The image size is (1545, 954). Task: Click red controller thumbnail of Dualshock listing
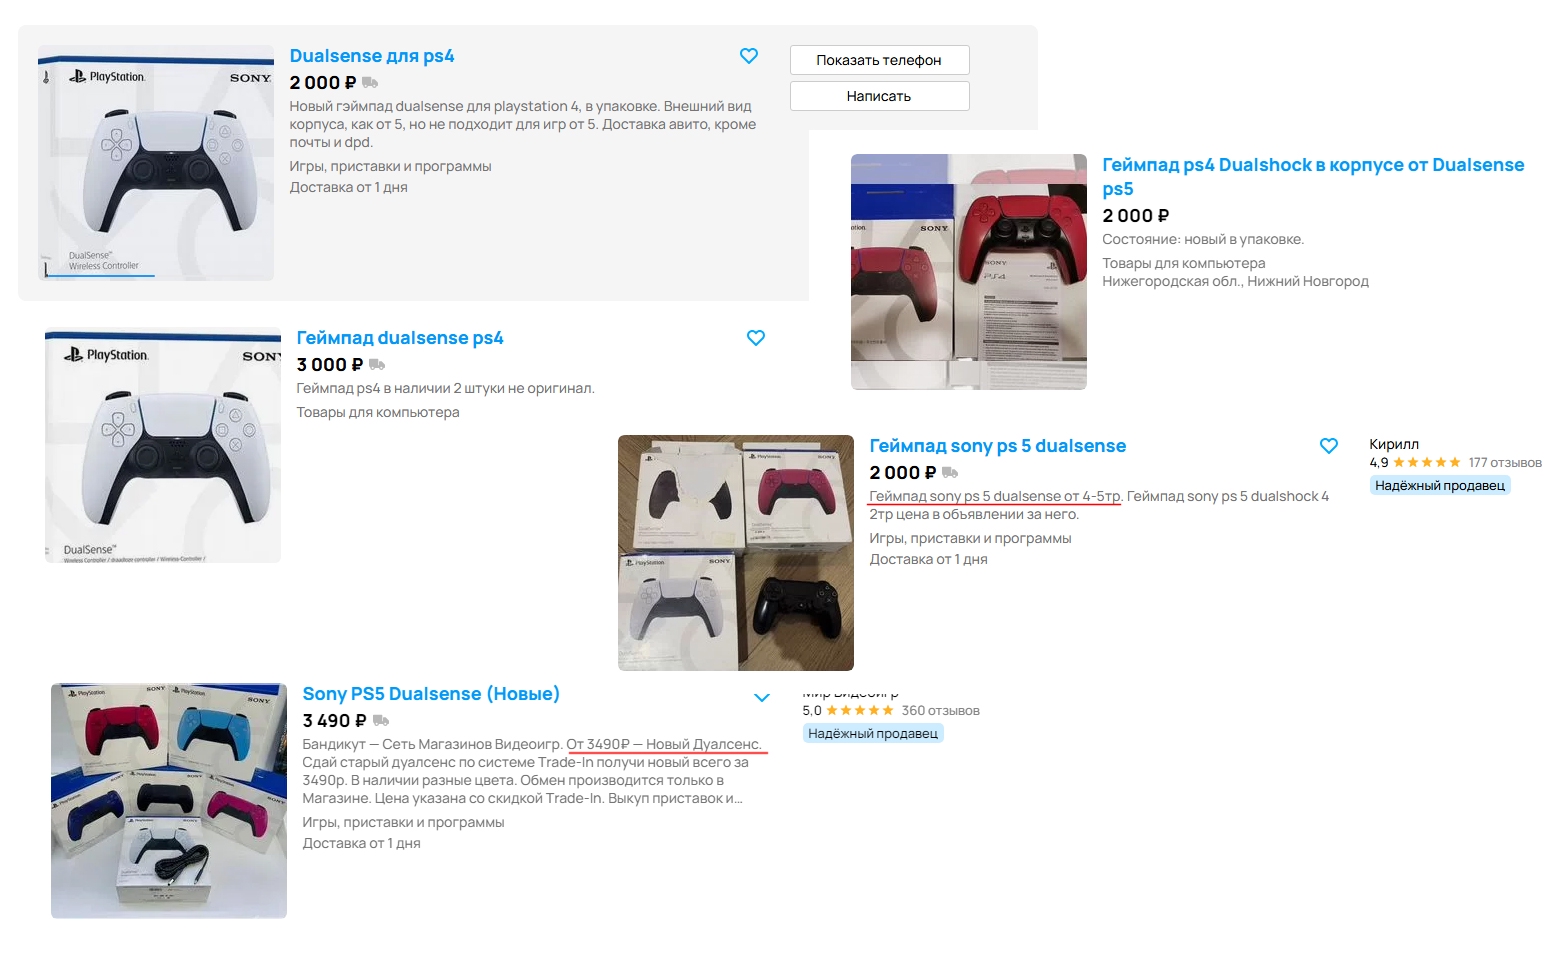click(x=969, y=272)
